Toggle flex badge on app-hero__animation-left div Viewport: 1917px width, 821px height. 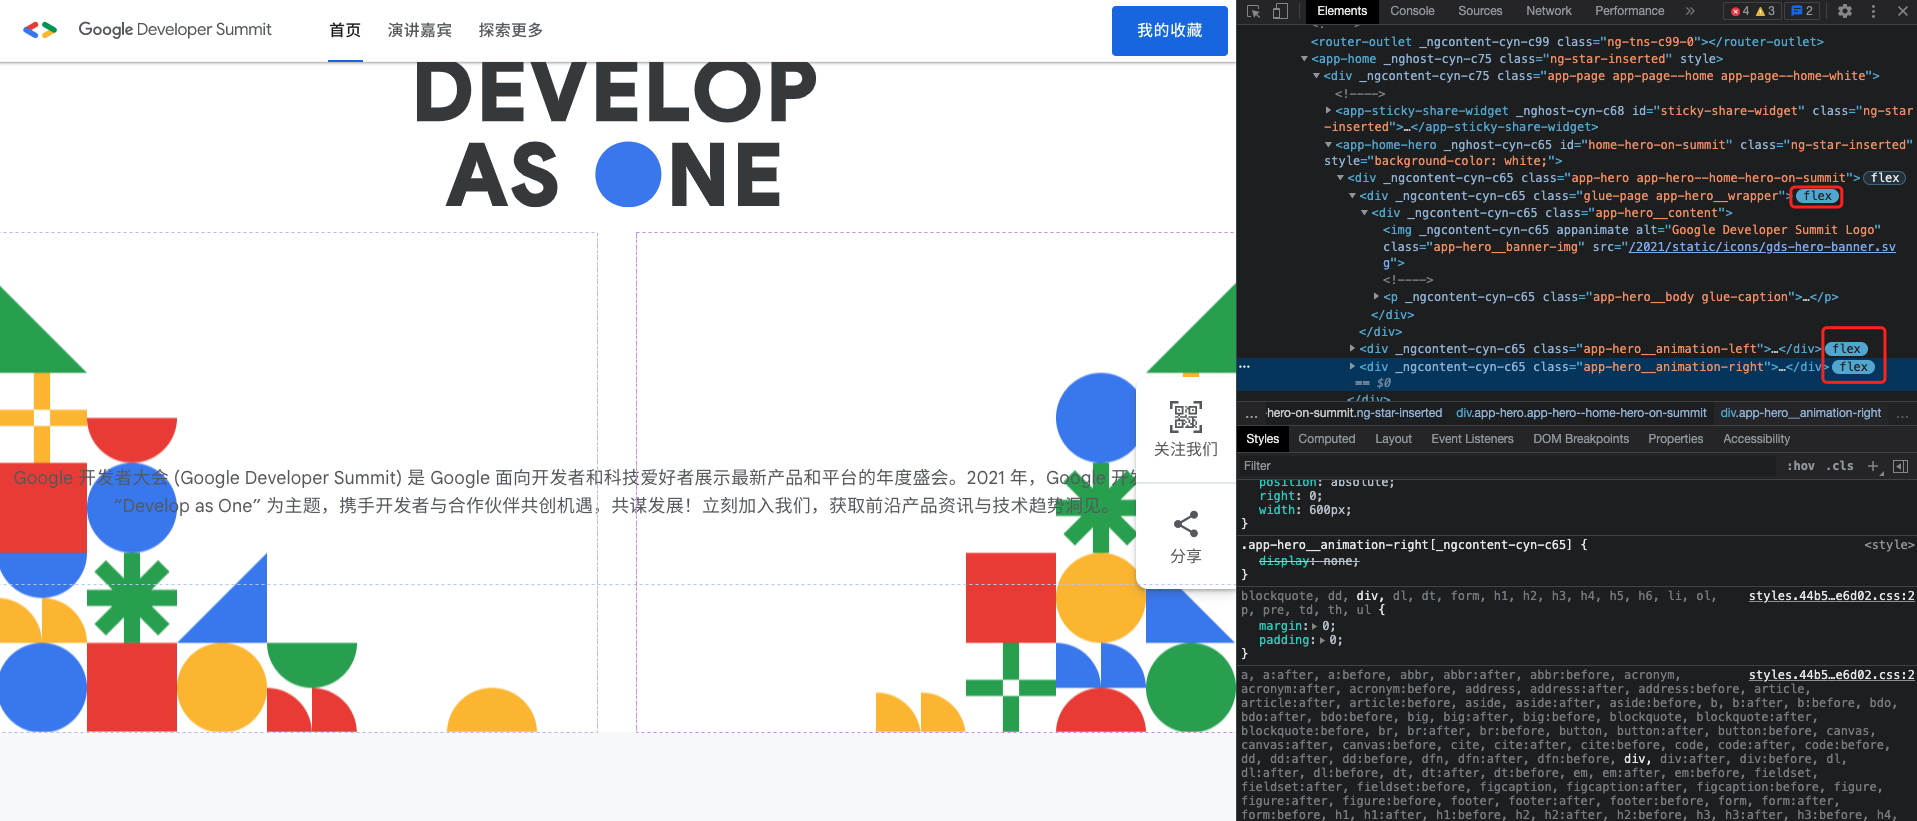pyautogui.click(x=1846, y=349)
